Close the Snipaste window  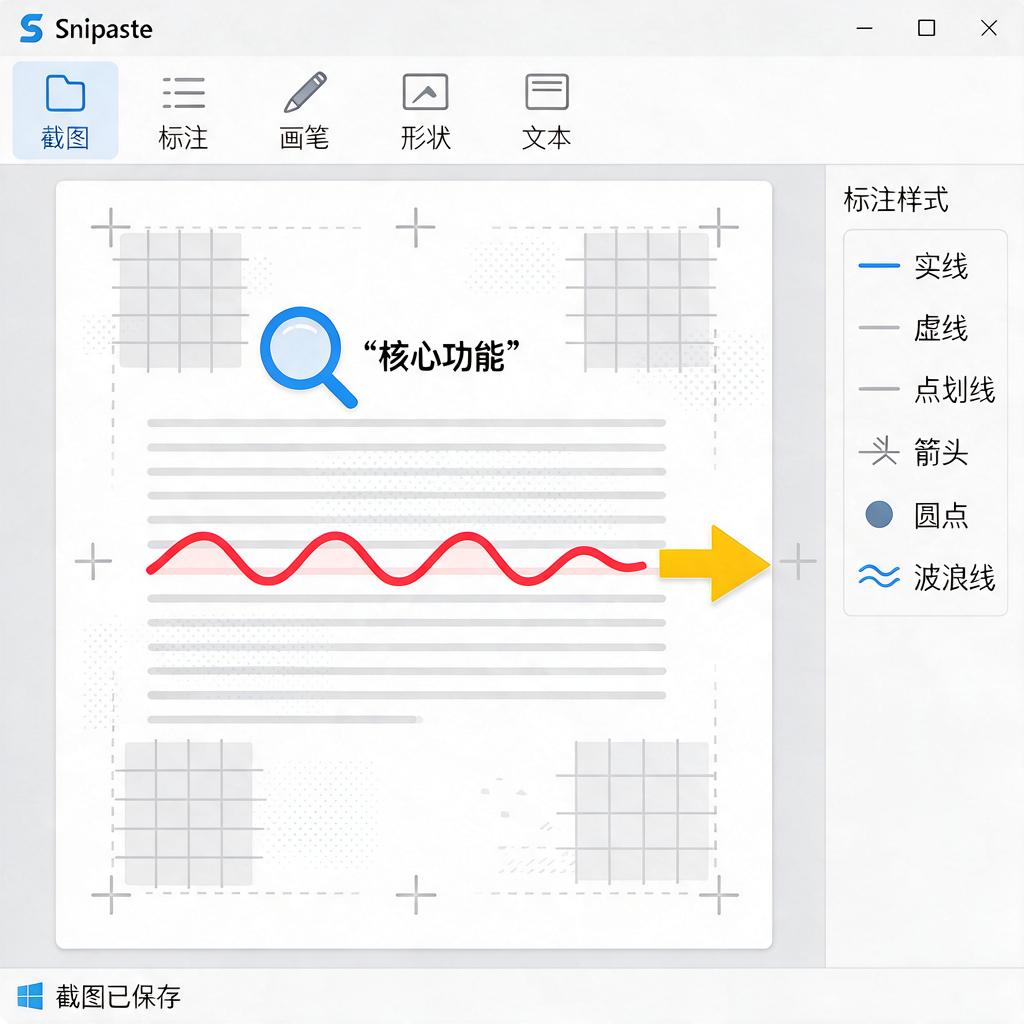tap(989, 28)
